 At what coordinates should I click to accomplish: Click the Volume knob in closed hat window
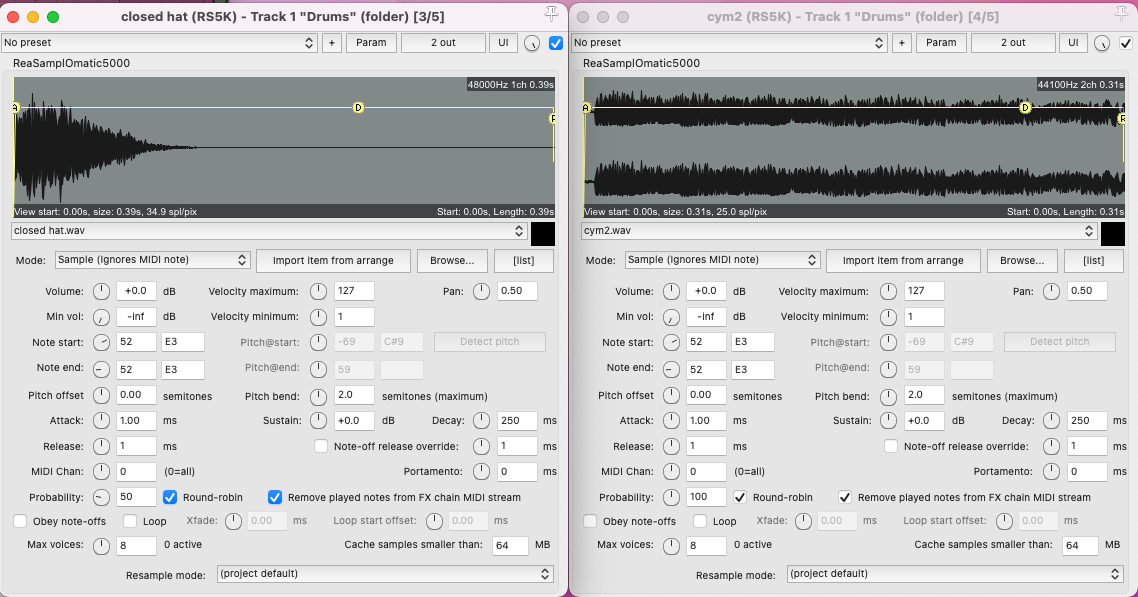[x=102, y=292]
